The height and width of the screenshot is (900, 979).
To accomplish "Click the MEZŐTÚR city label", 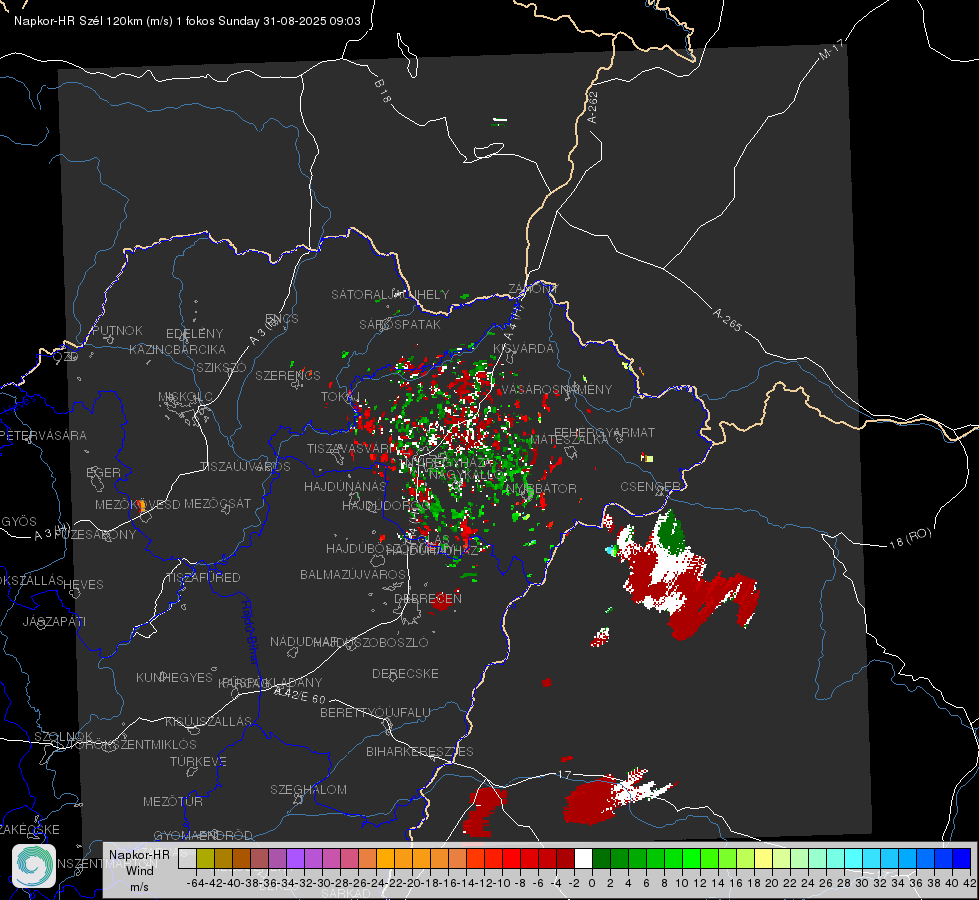I will (173, 802).
